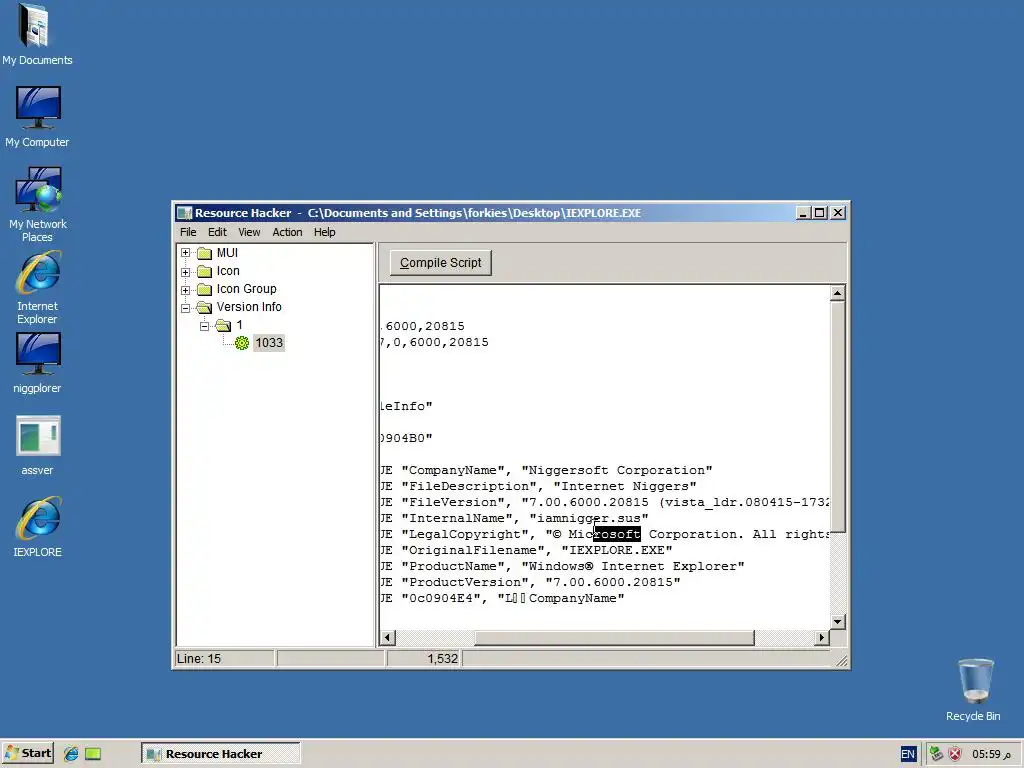Select IEXPLORE file on desktop
Screen dimensions: 1024x768
pos(37,528)
